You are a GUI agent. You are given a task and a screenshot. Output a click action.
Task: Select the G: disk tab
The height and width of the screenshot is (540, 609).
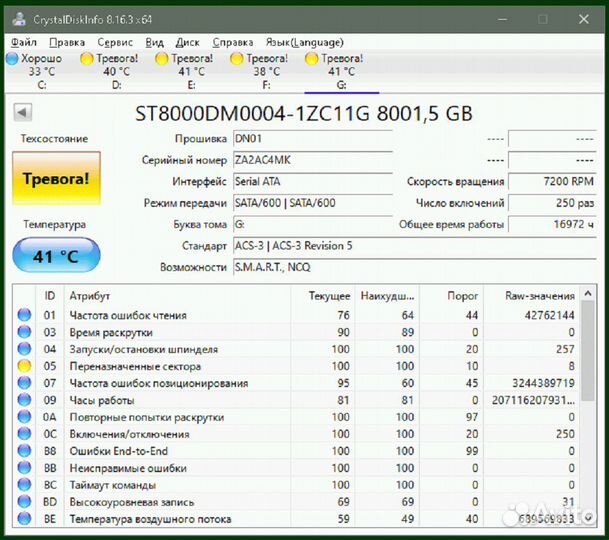(340, 71)
